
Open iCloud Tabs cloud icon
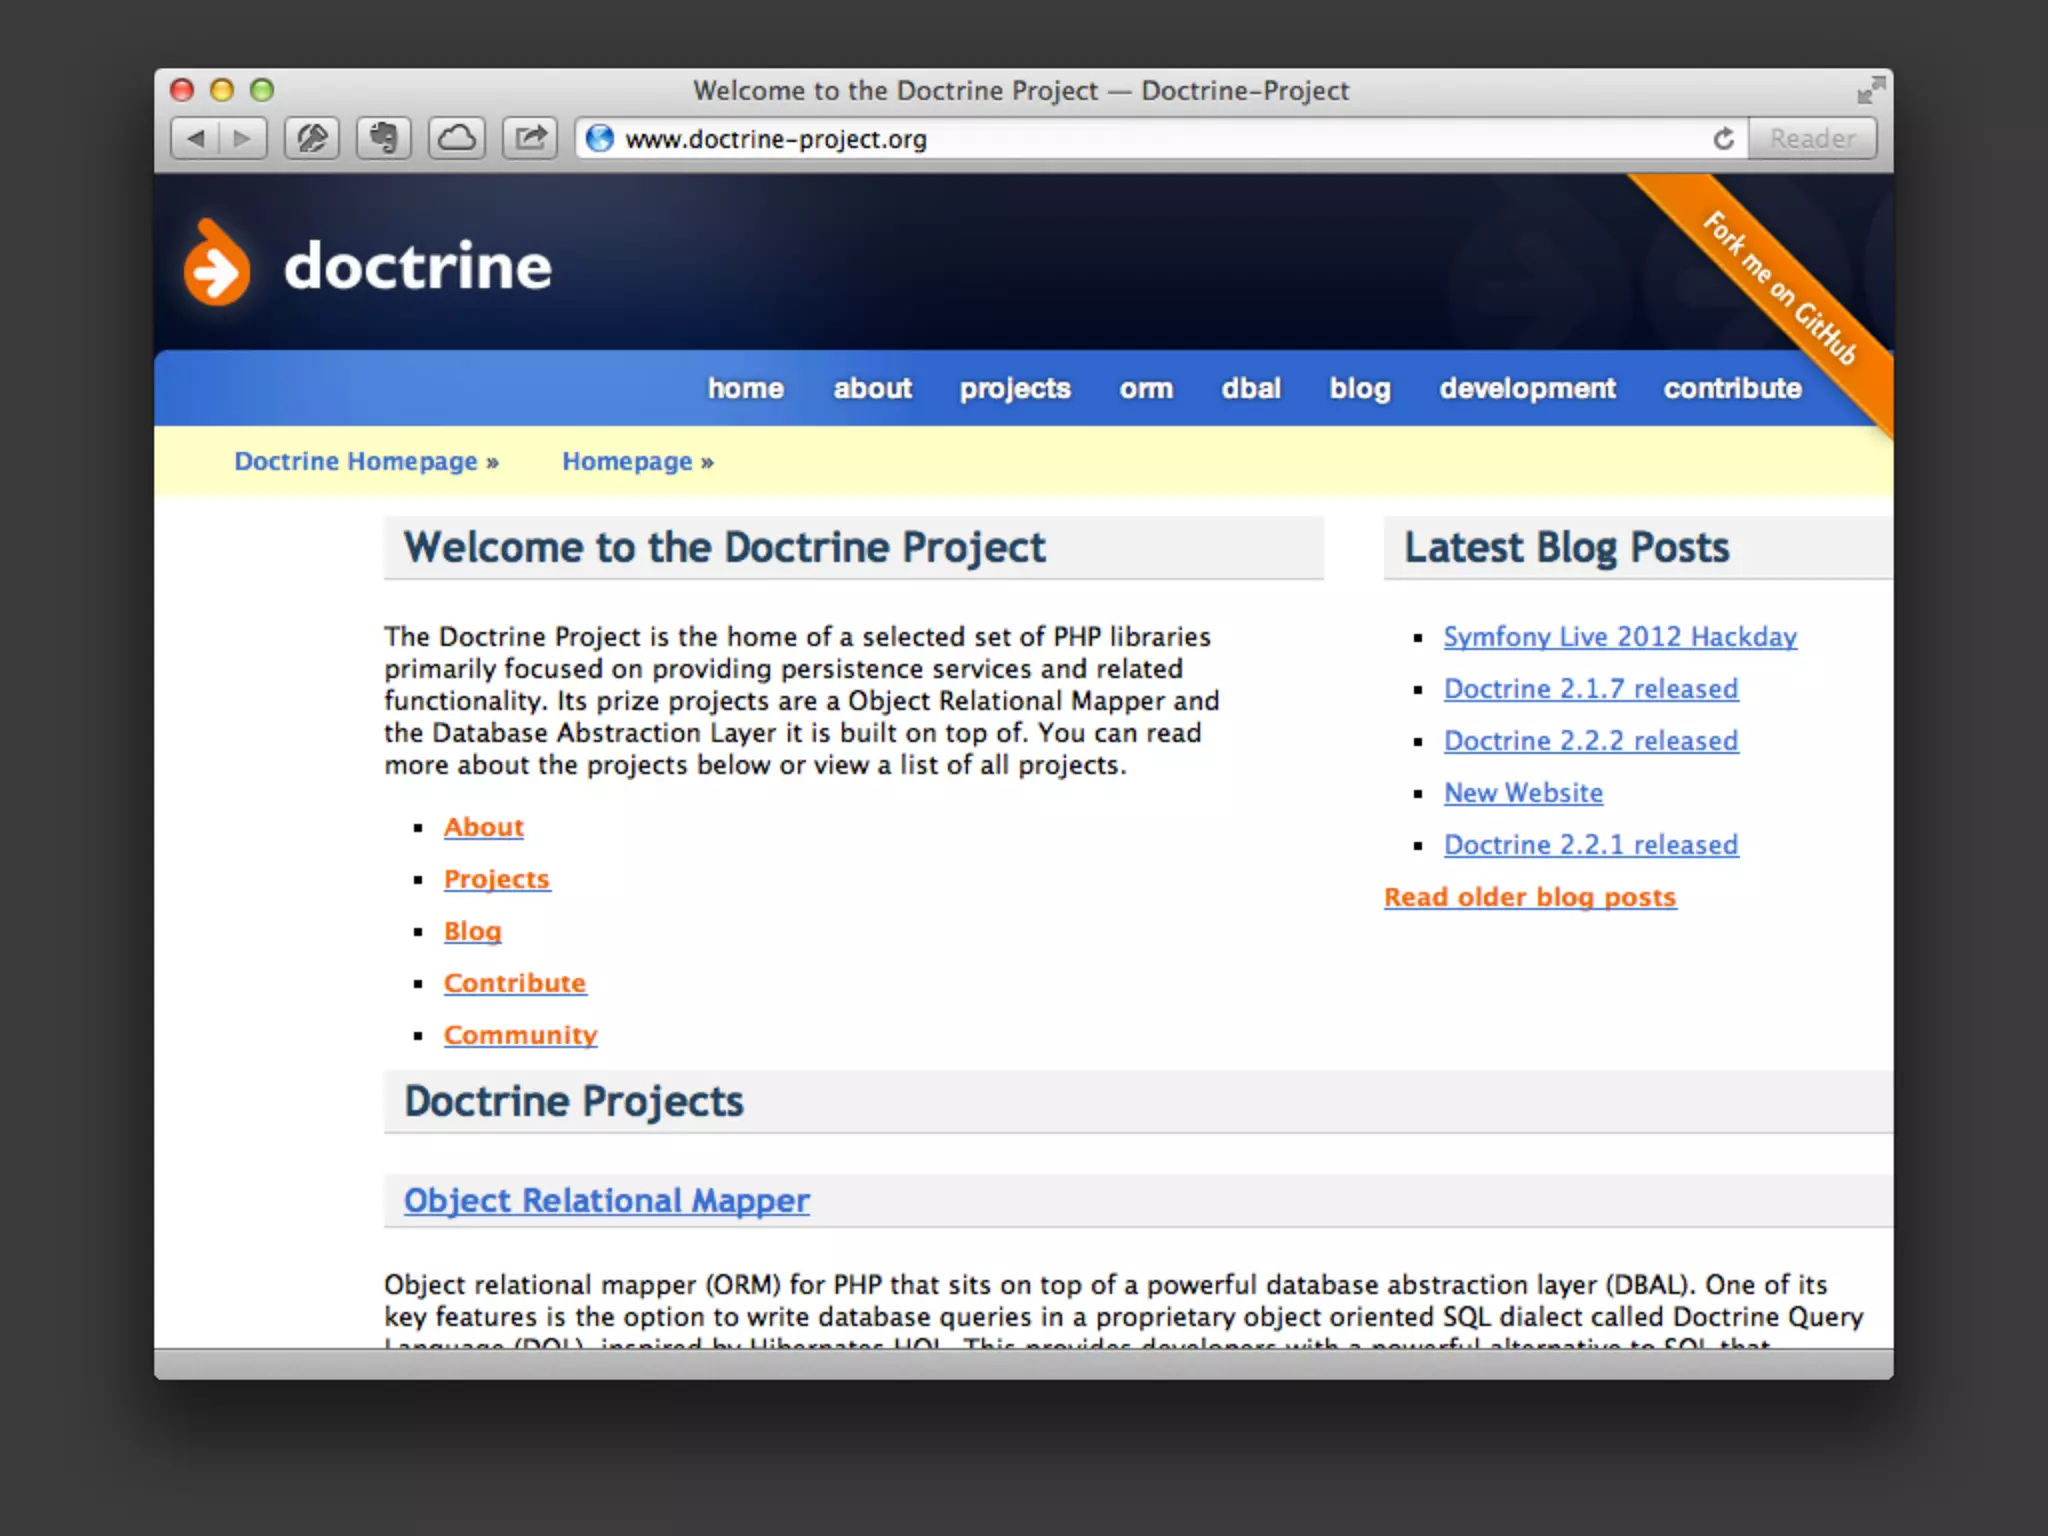457,138
